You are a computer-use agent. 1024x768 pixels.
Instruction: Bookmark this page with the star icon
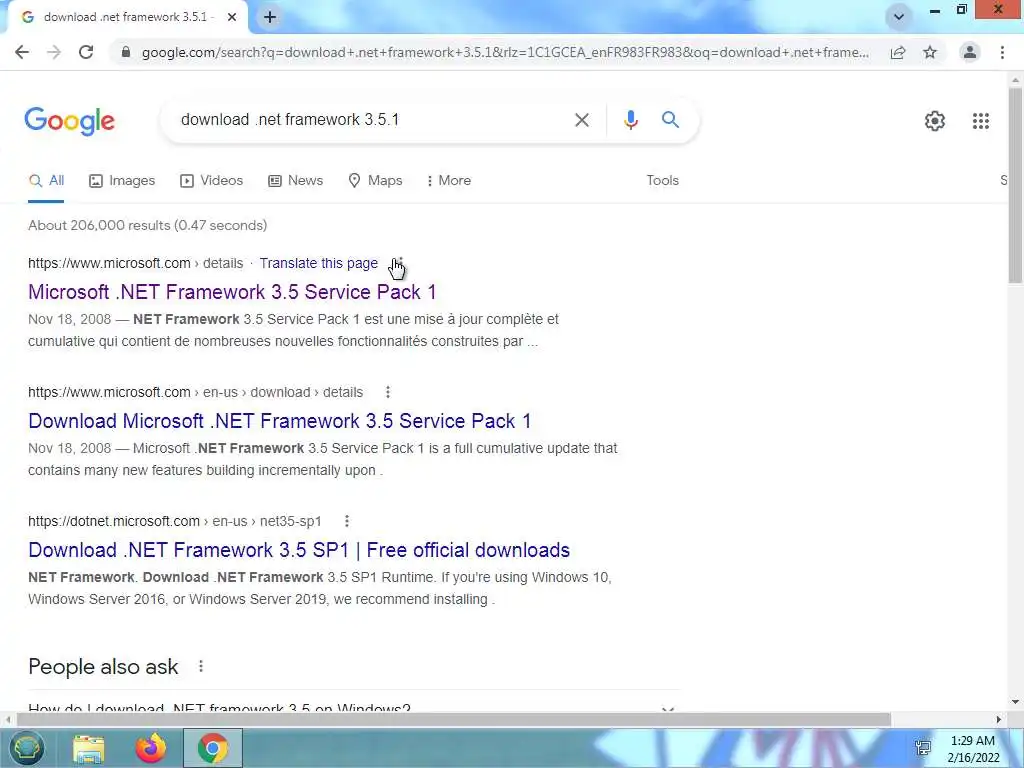[930, 52]
